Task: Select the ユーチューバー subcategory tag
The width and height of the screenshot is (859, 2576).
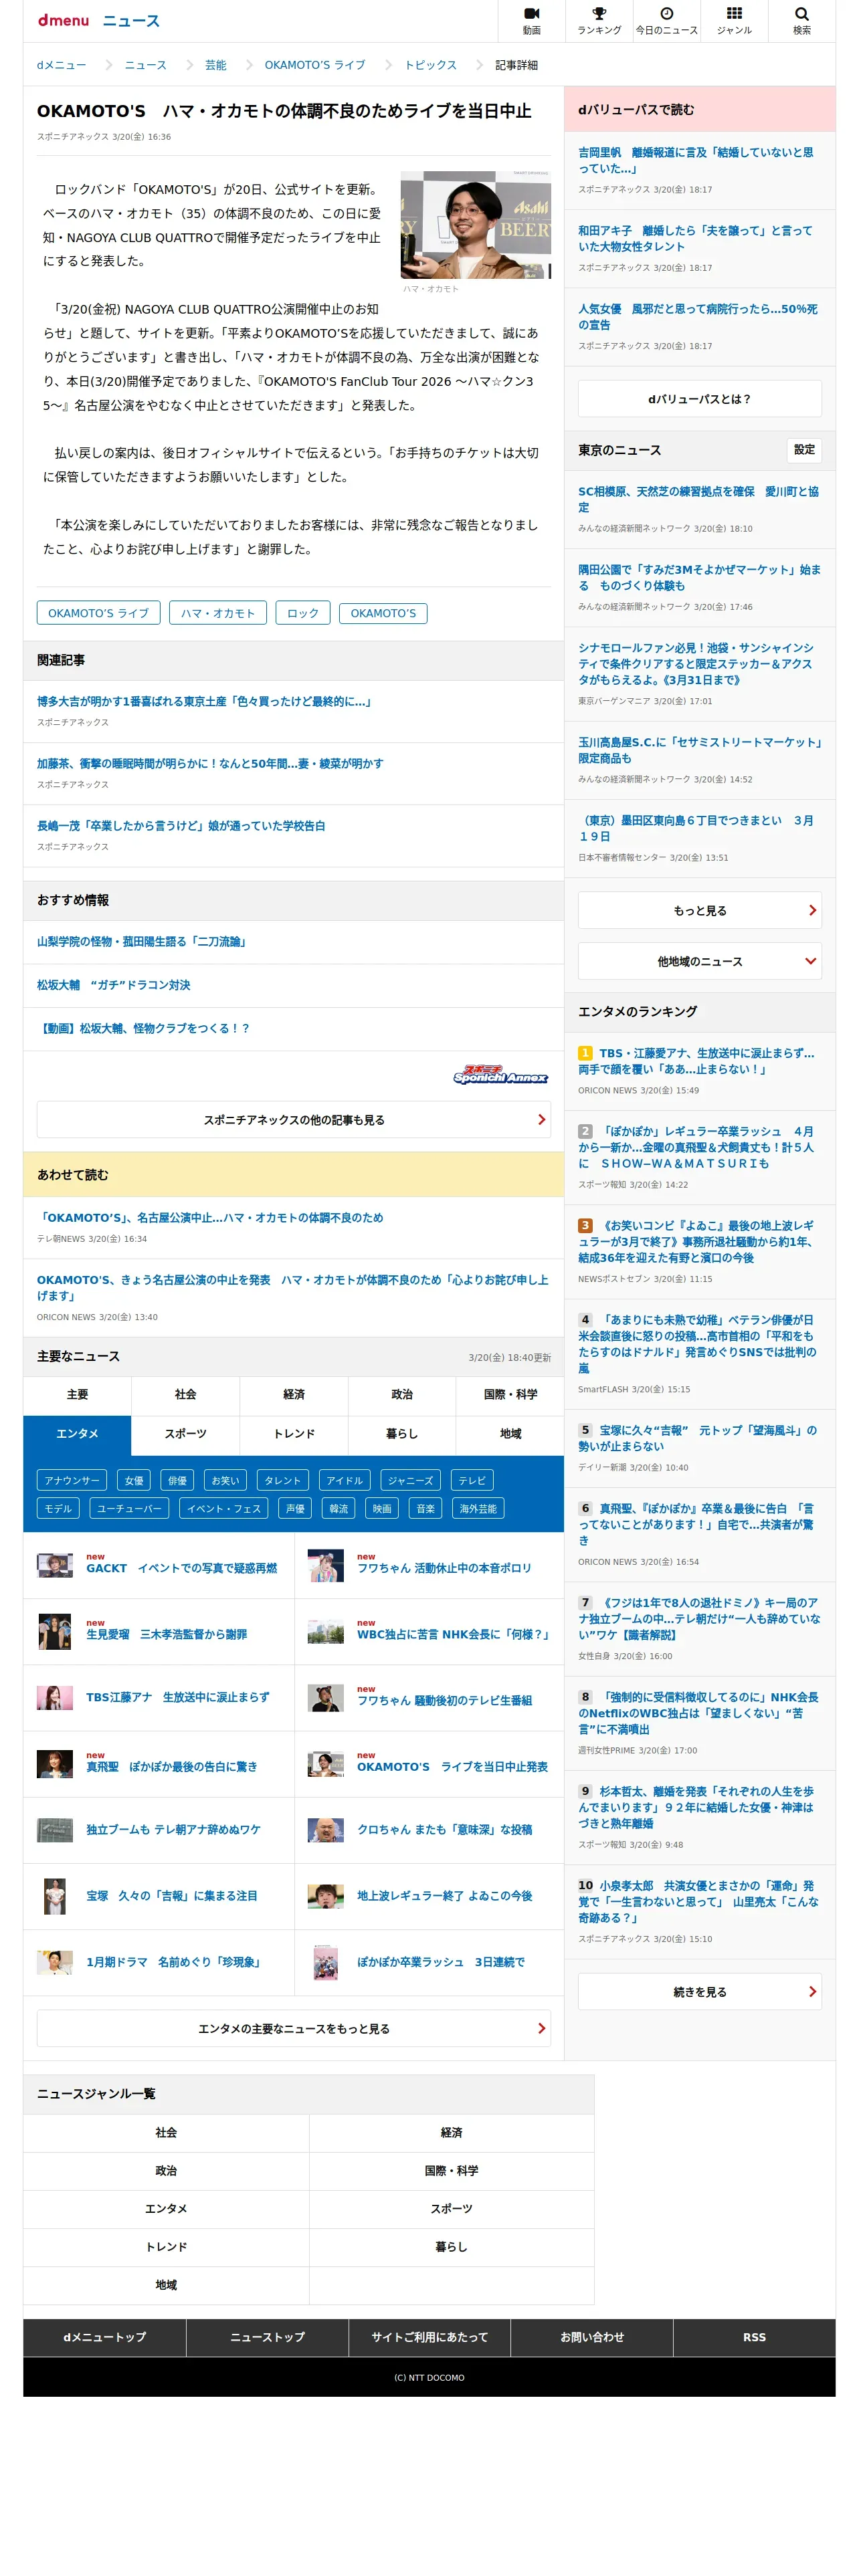Action: click(129, 1508)
